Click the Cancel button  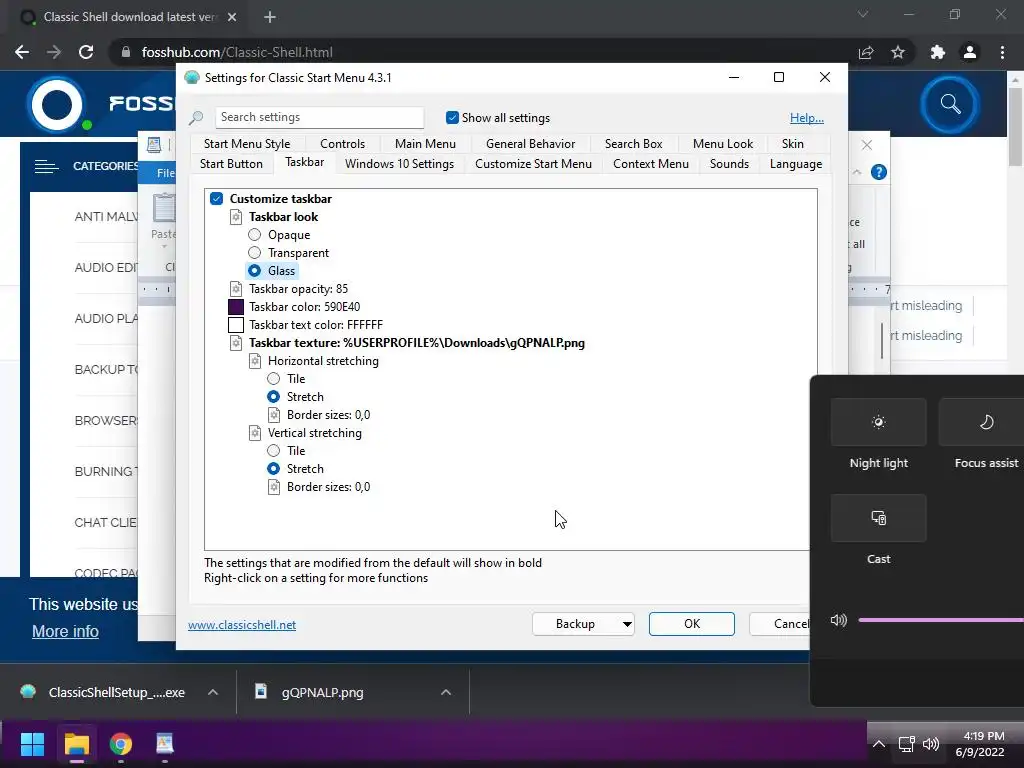coord(780,624)
